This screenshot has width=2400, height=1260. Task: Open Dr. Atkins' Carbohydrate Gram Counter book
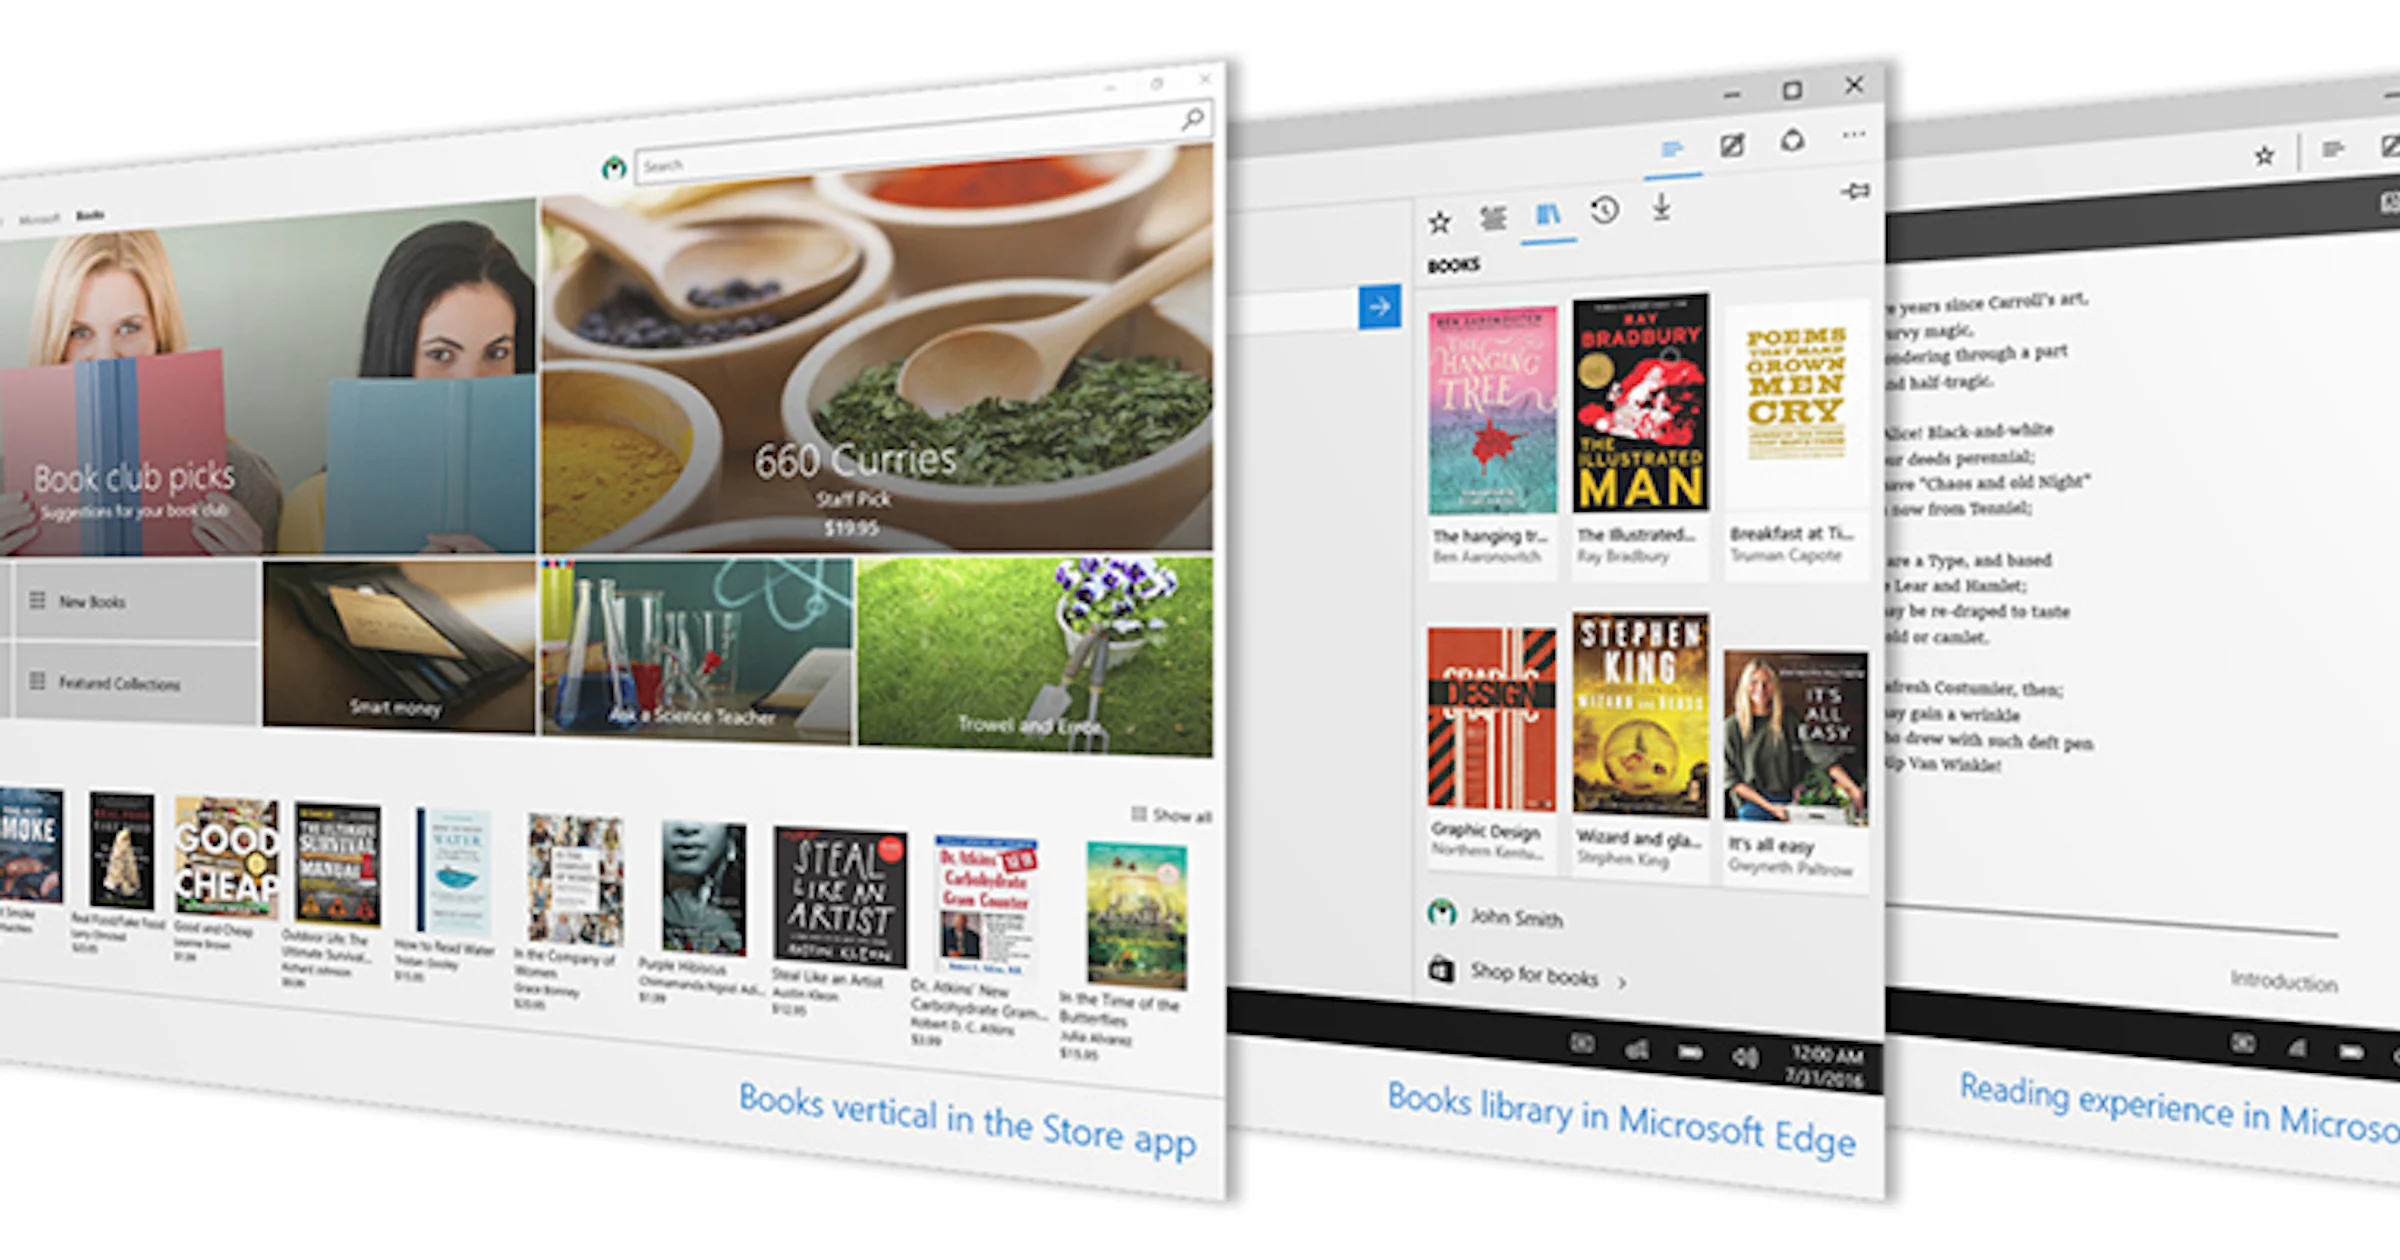click(x=986, y=906)
